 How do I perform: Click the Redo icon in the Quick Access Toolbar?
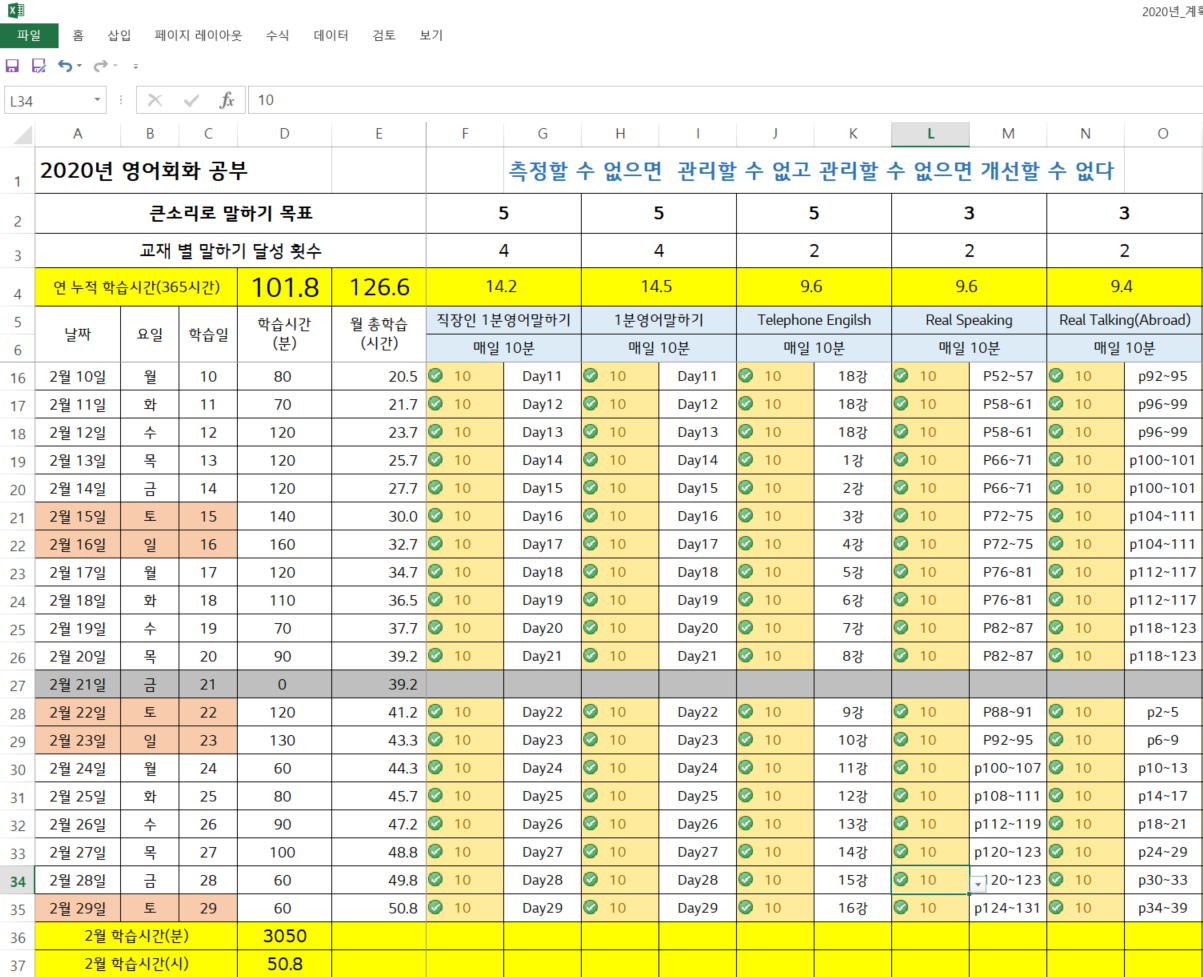click(102, 66)
